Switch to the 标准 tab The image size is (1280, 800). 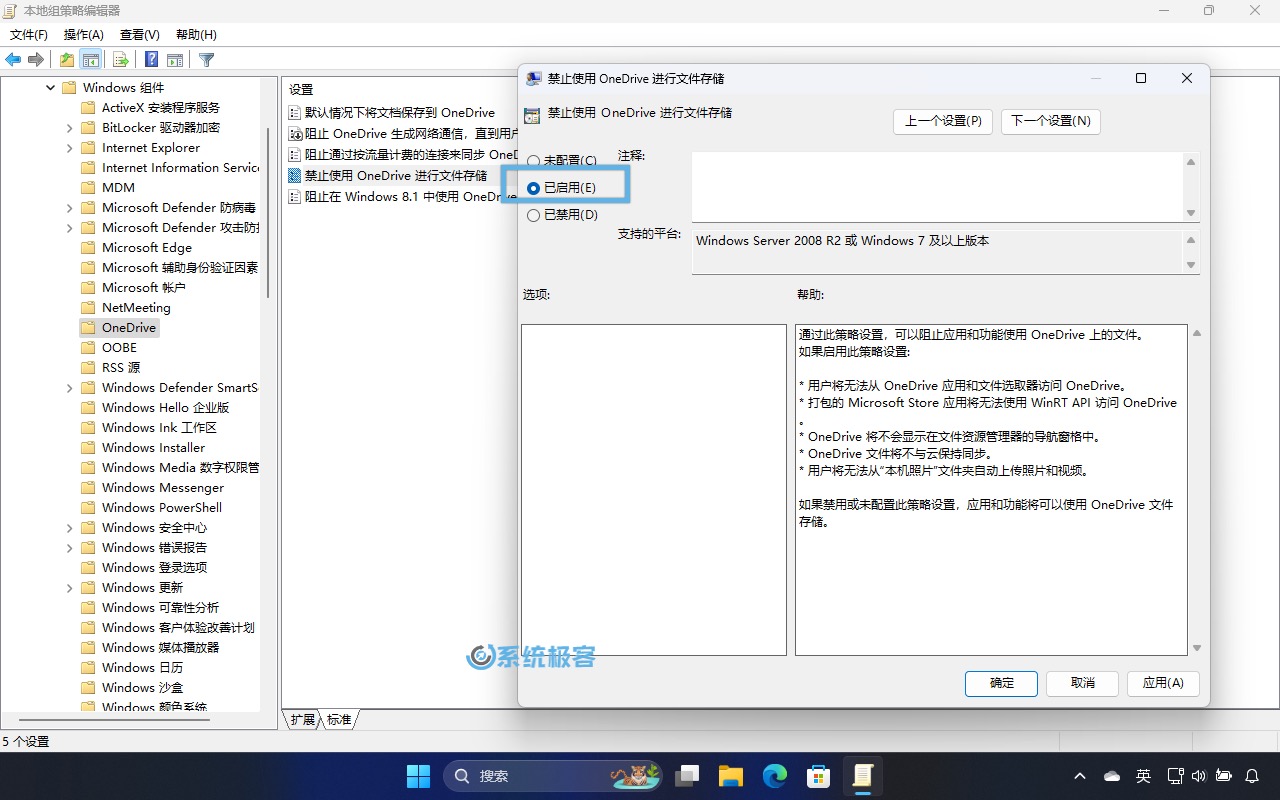[x=339, y=719]
